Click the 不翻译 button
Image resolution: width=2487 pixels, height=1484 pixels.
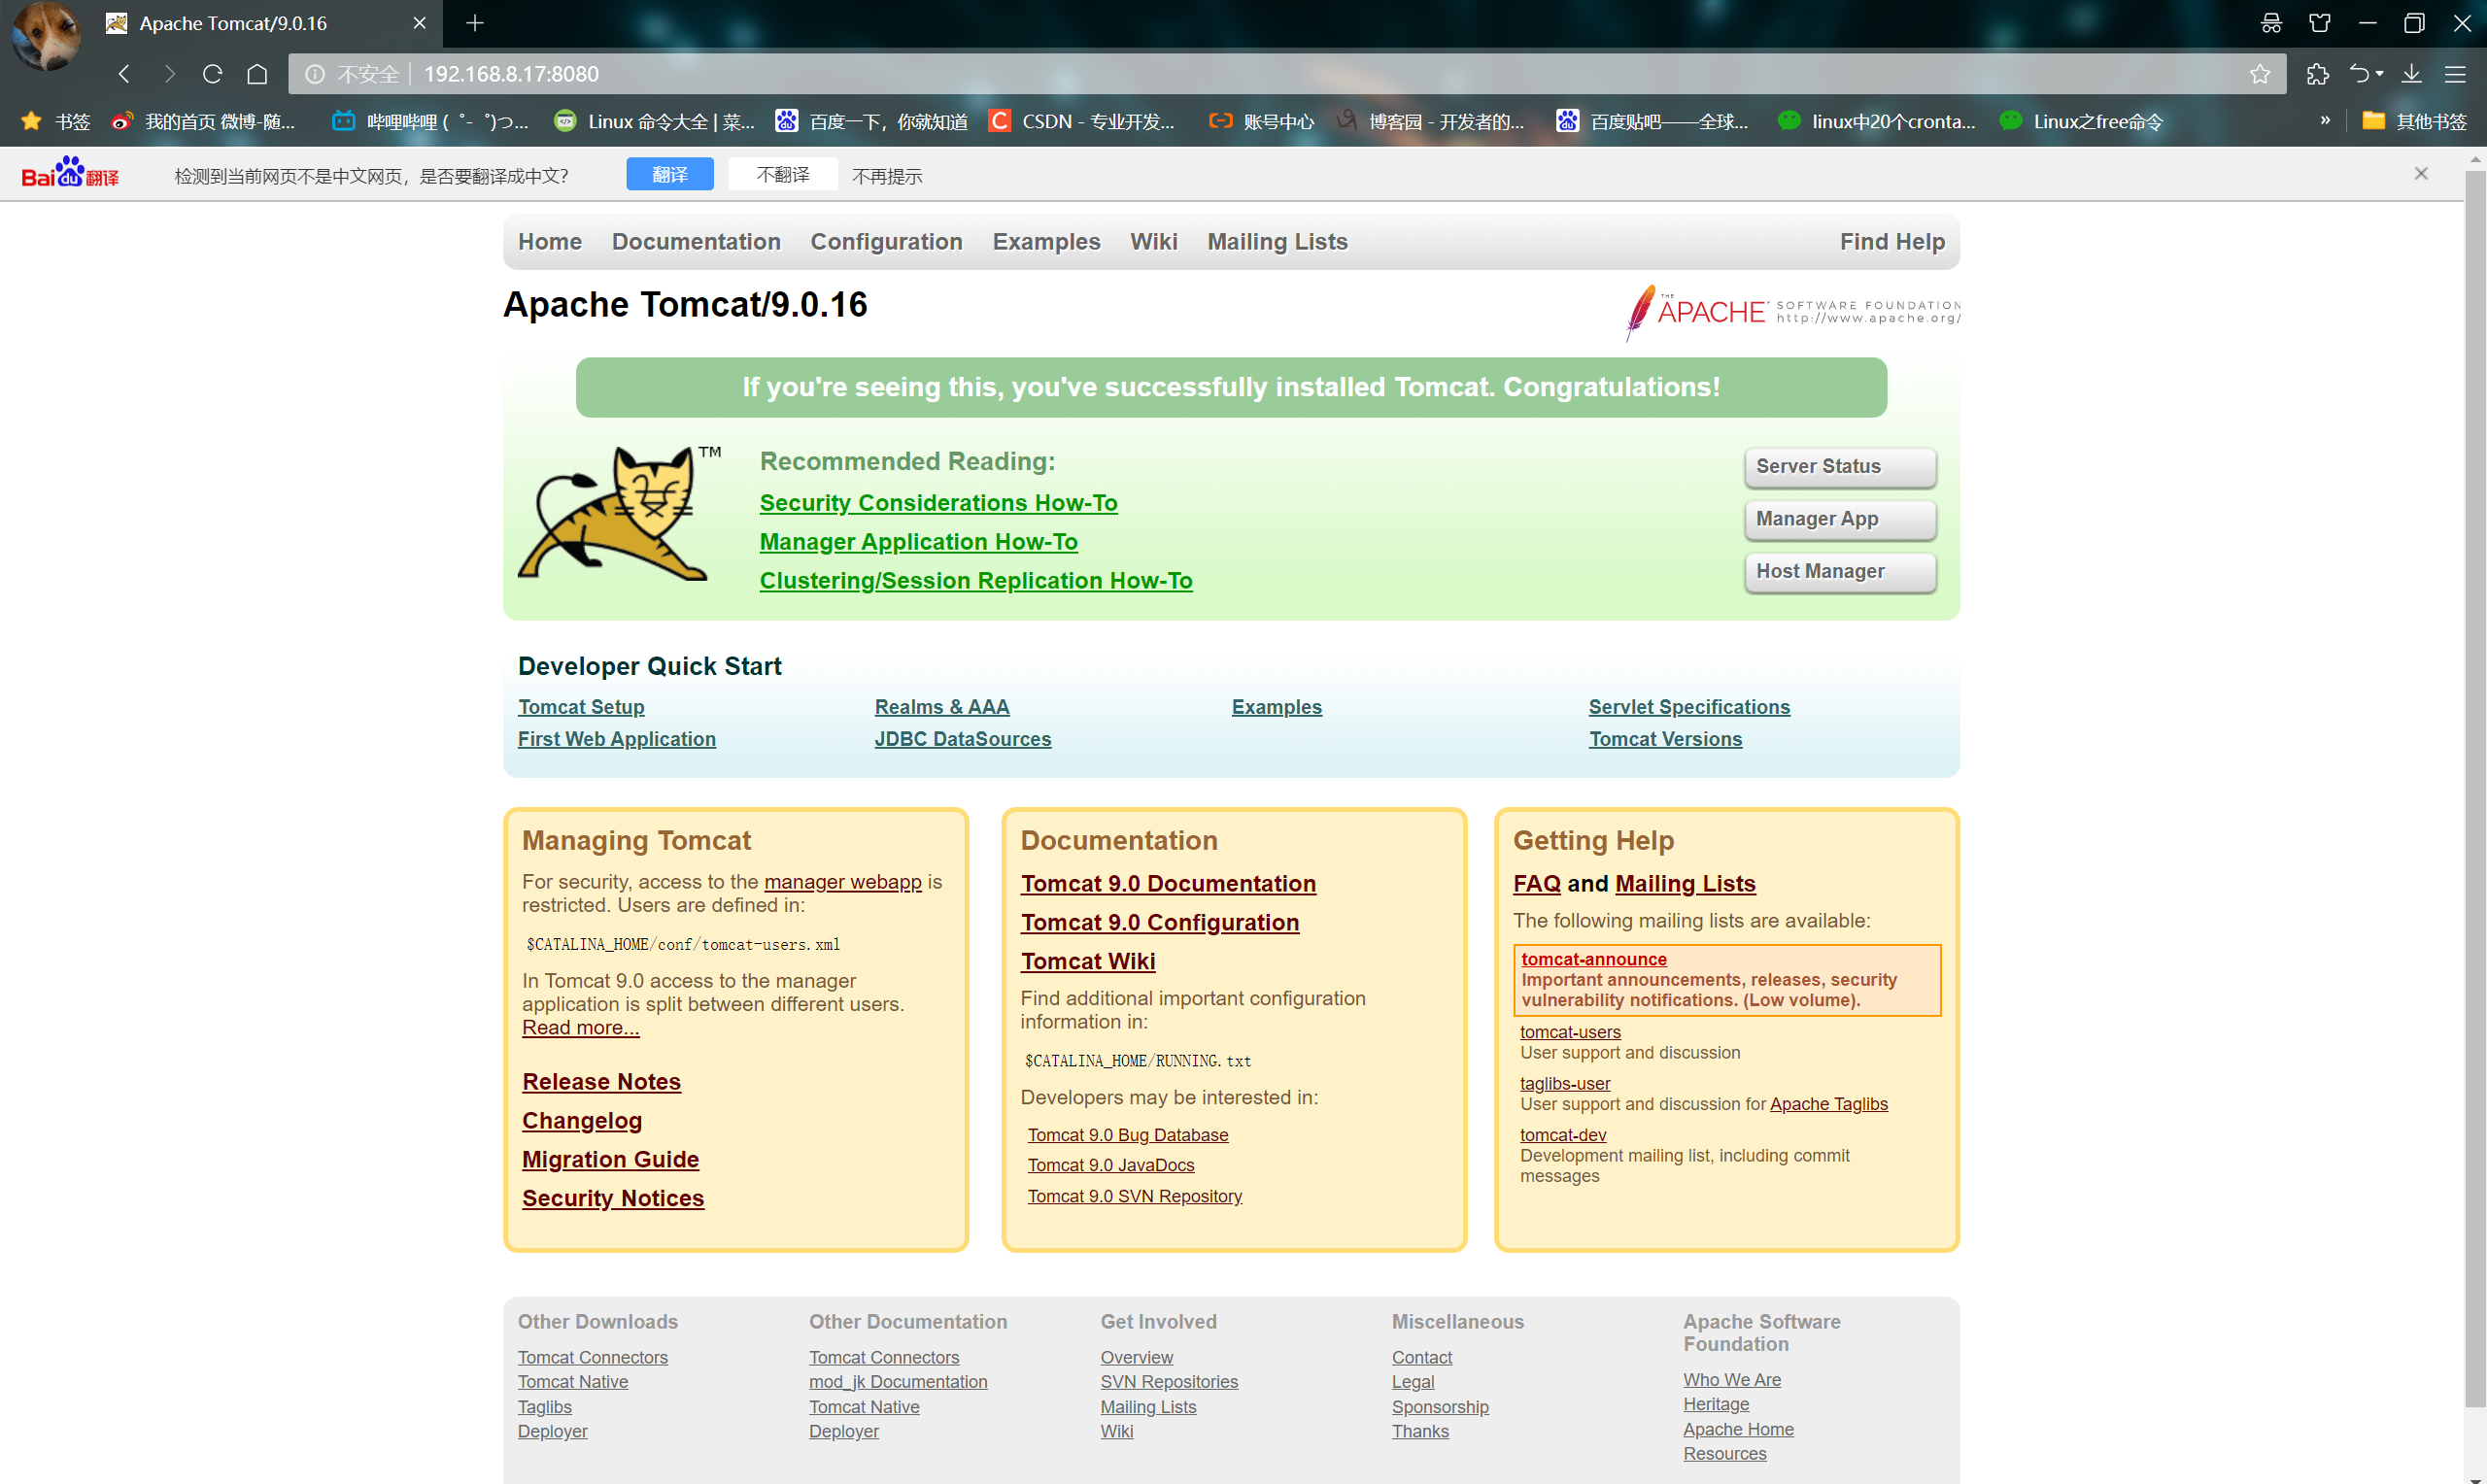[x=783, y=174]
